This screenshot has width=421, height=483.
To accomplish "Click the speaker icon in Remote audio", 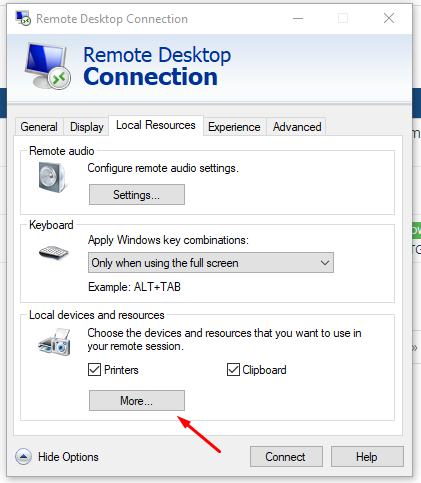I will point(52,177).
